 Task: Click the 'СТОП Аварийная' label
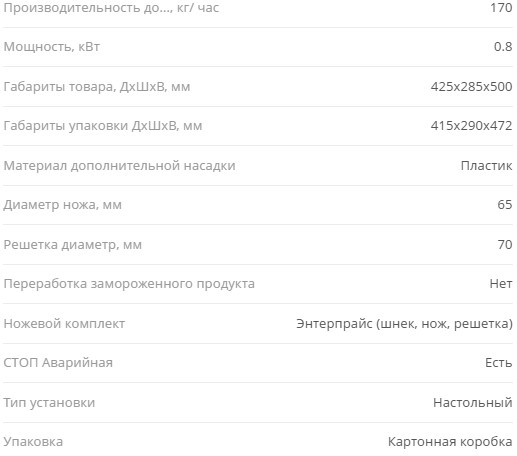pos(58,363)
